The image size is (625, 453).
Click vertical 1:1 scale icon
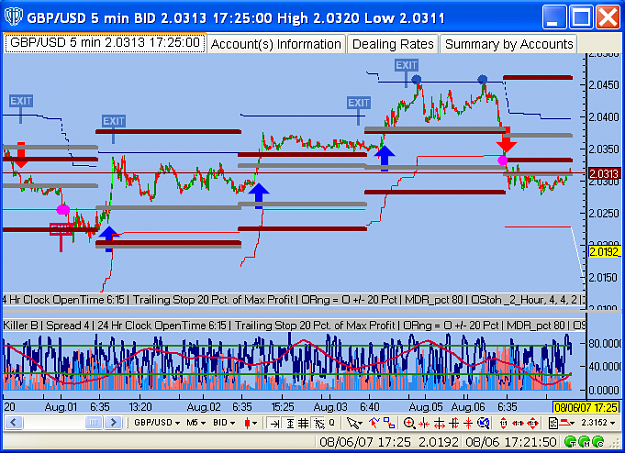coord(503,423)
